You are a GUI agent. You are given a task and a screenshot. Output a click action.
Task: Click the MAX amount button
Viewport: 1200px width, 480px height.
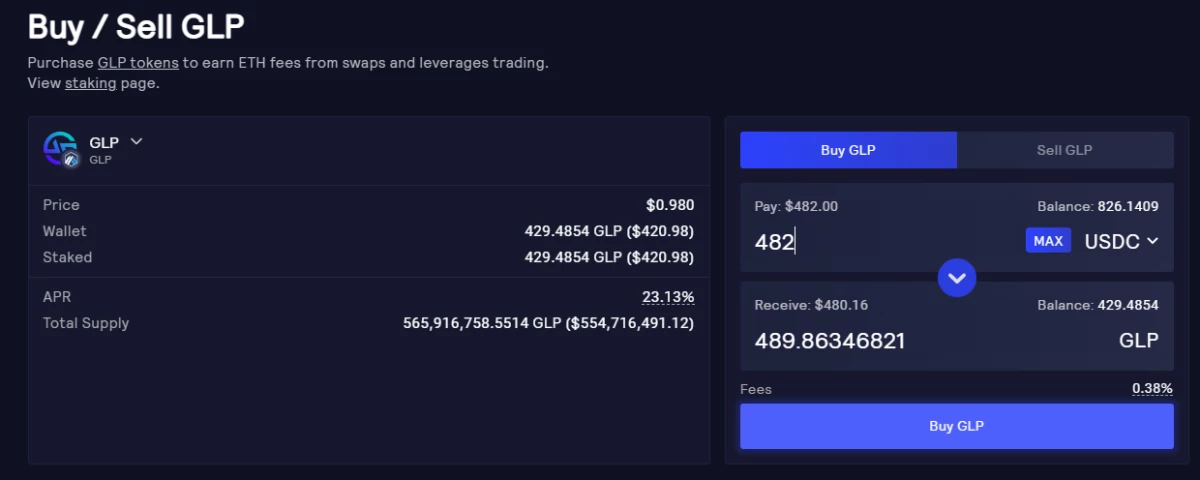(1048, 241)
